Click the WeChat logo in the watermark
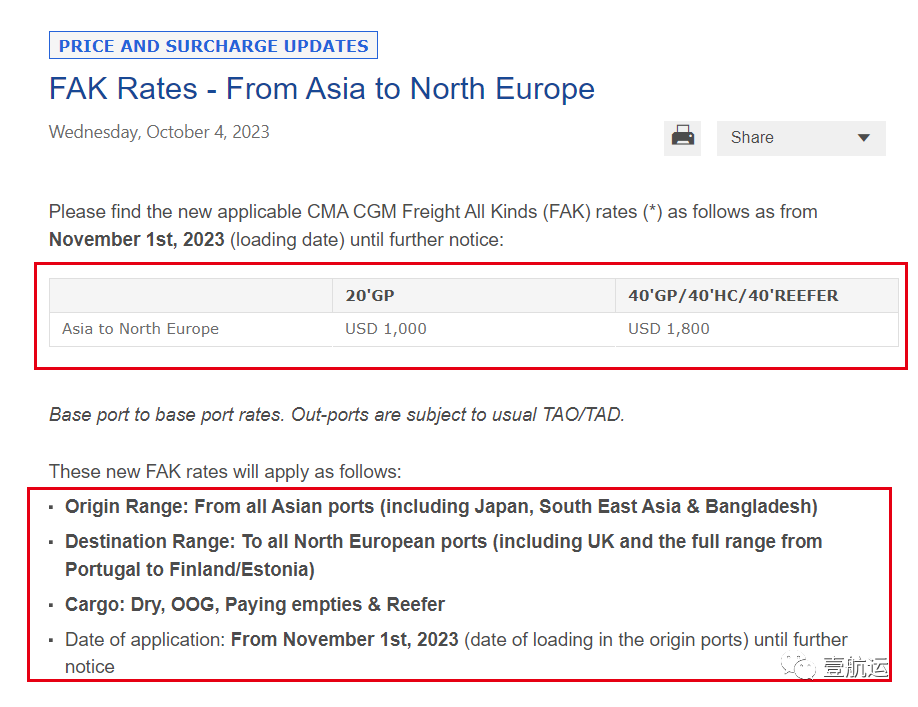This screenshot has width=918, height=707. tap(803, 667)
